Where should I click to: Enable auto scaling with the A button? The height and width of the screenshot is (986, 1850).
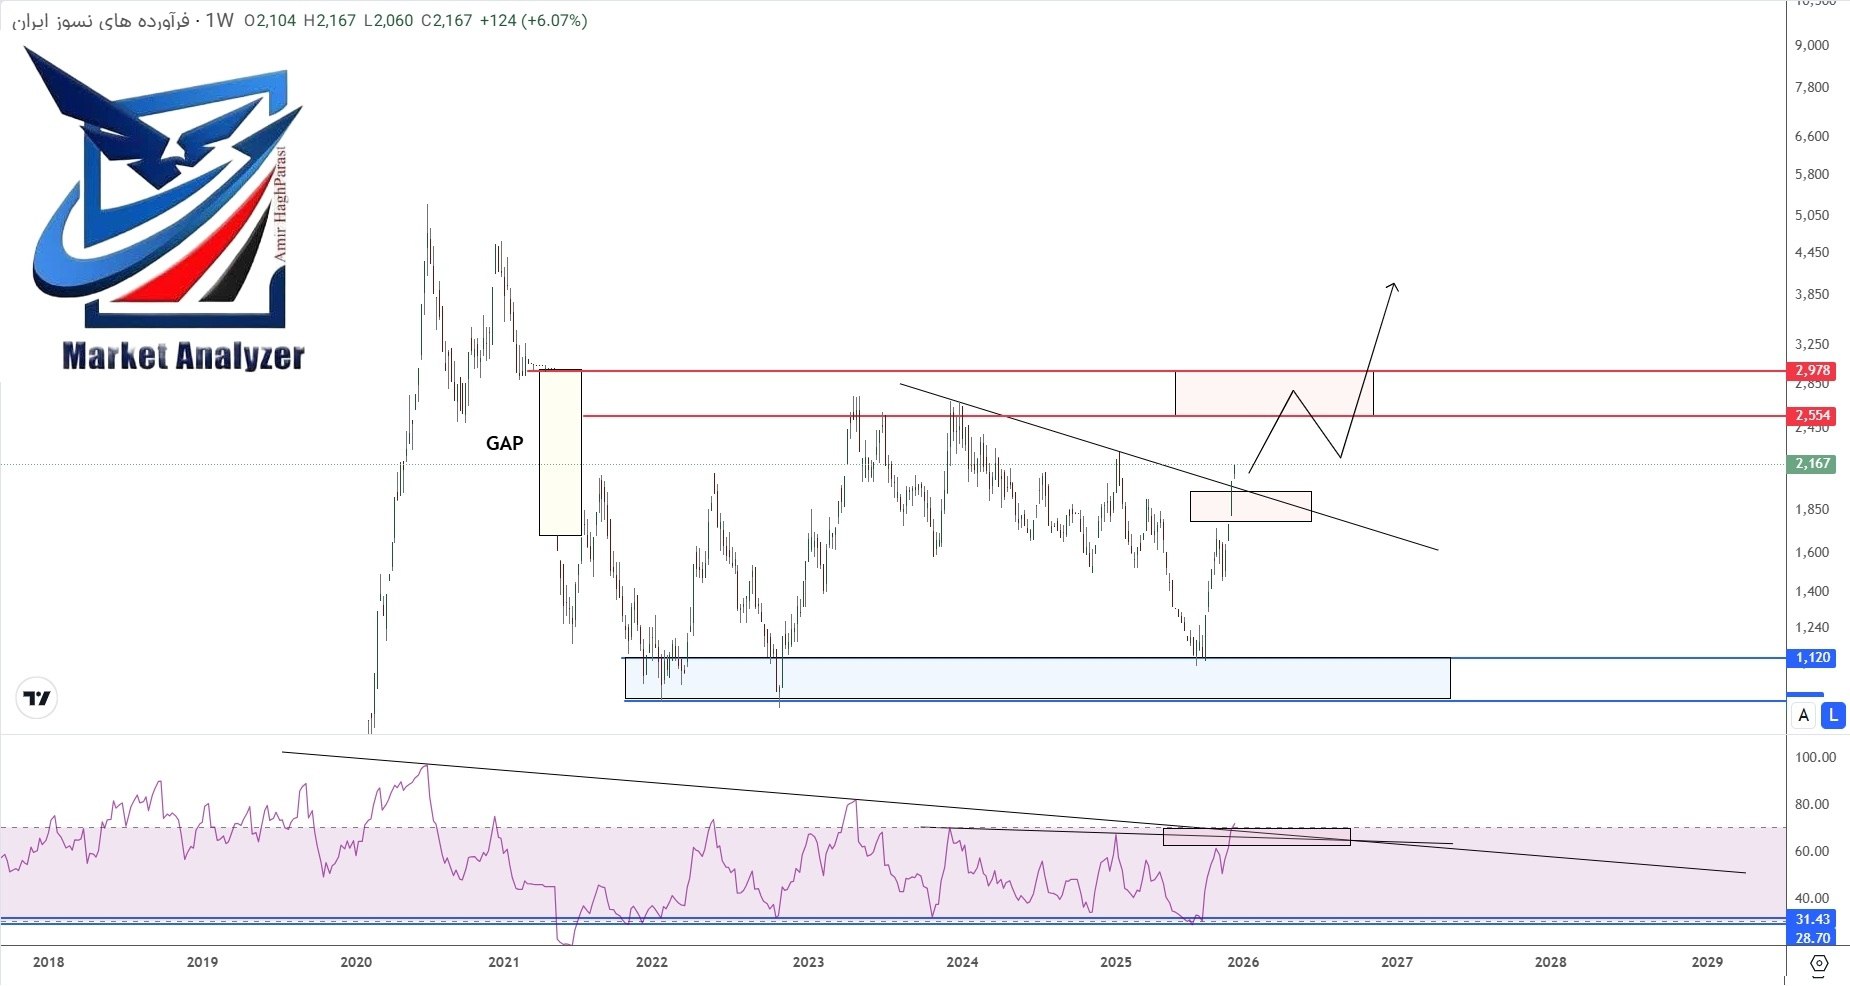click(1804, 715)
